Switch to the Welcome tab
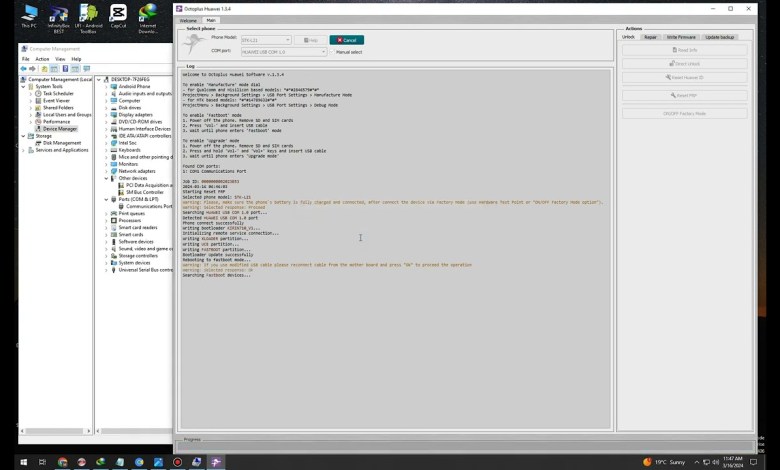780x470 pixels. [x=188, y=20]
